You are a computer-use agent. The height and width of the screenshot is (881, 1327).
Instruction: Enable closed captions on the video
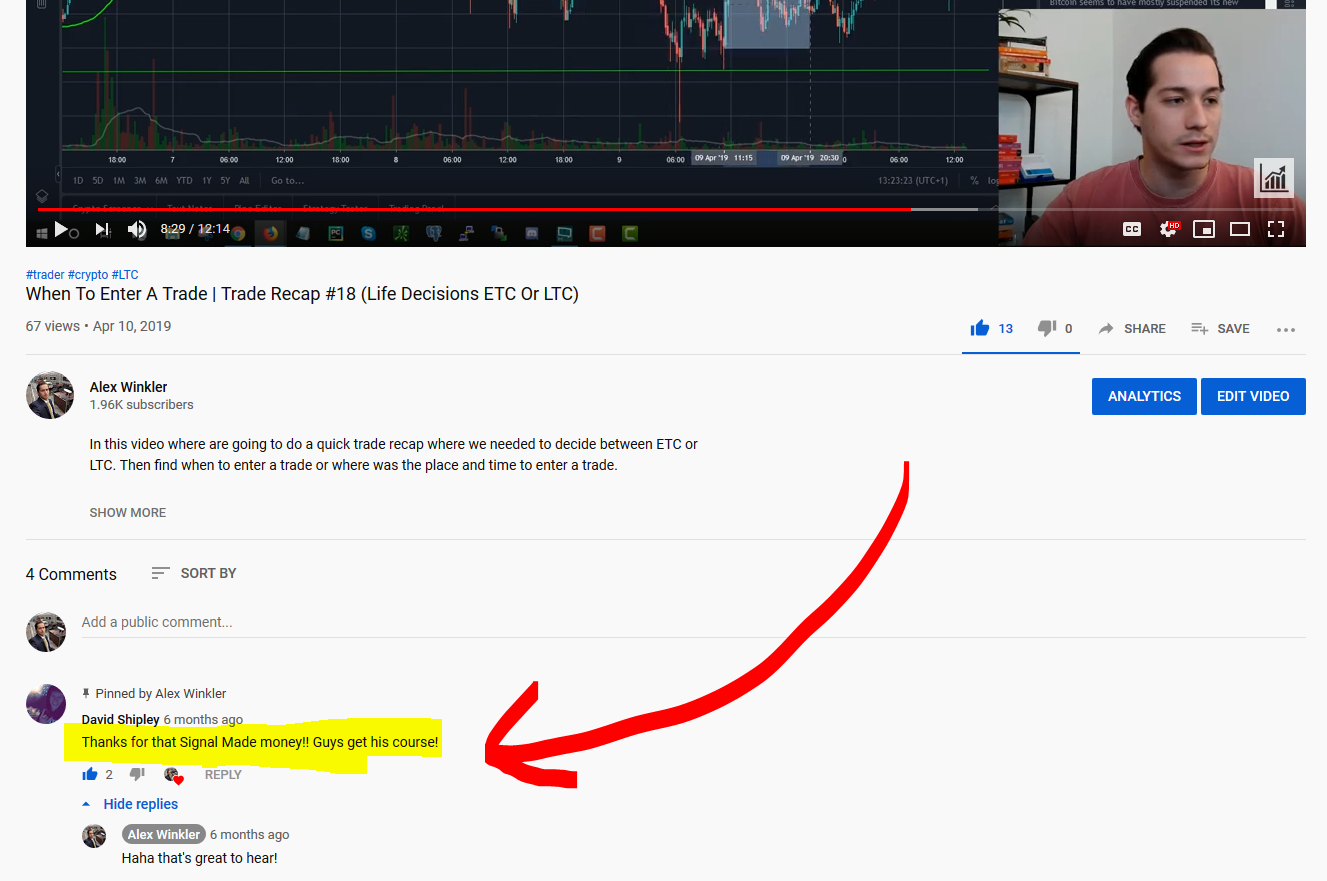[1131, 228]
